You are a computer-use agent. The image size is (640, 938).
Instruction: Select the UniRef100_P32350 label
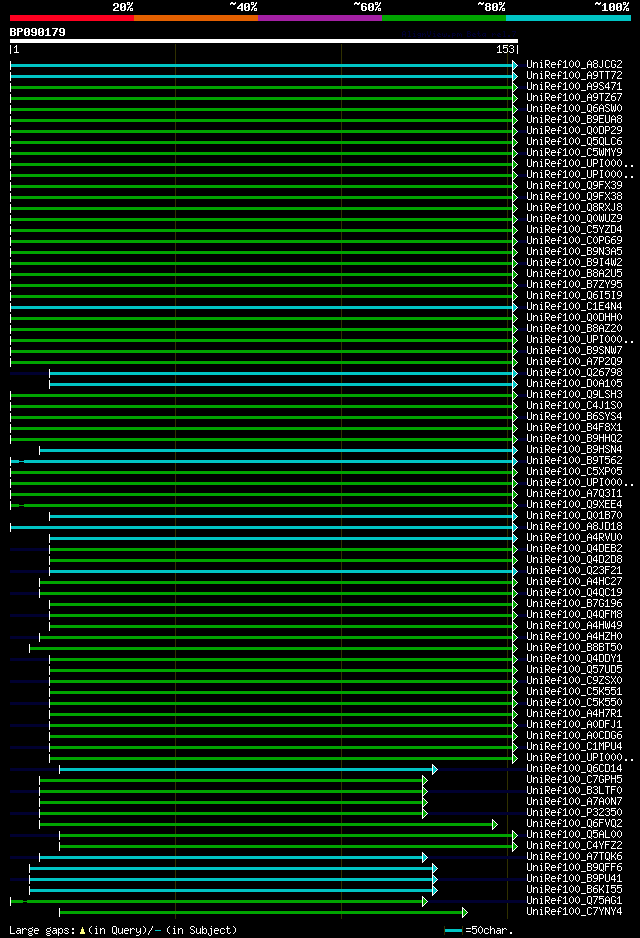(x=574, y=813)
